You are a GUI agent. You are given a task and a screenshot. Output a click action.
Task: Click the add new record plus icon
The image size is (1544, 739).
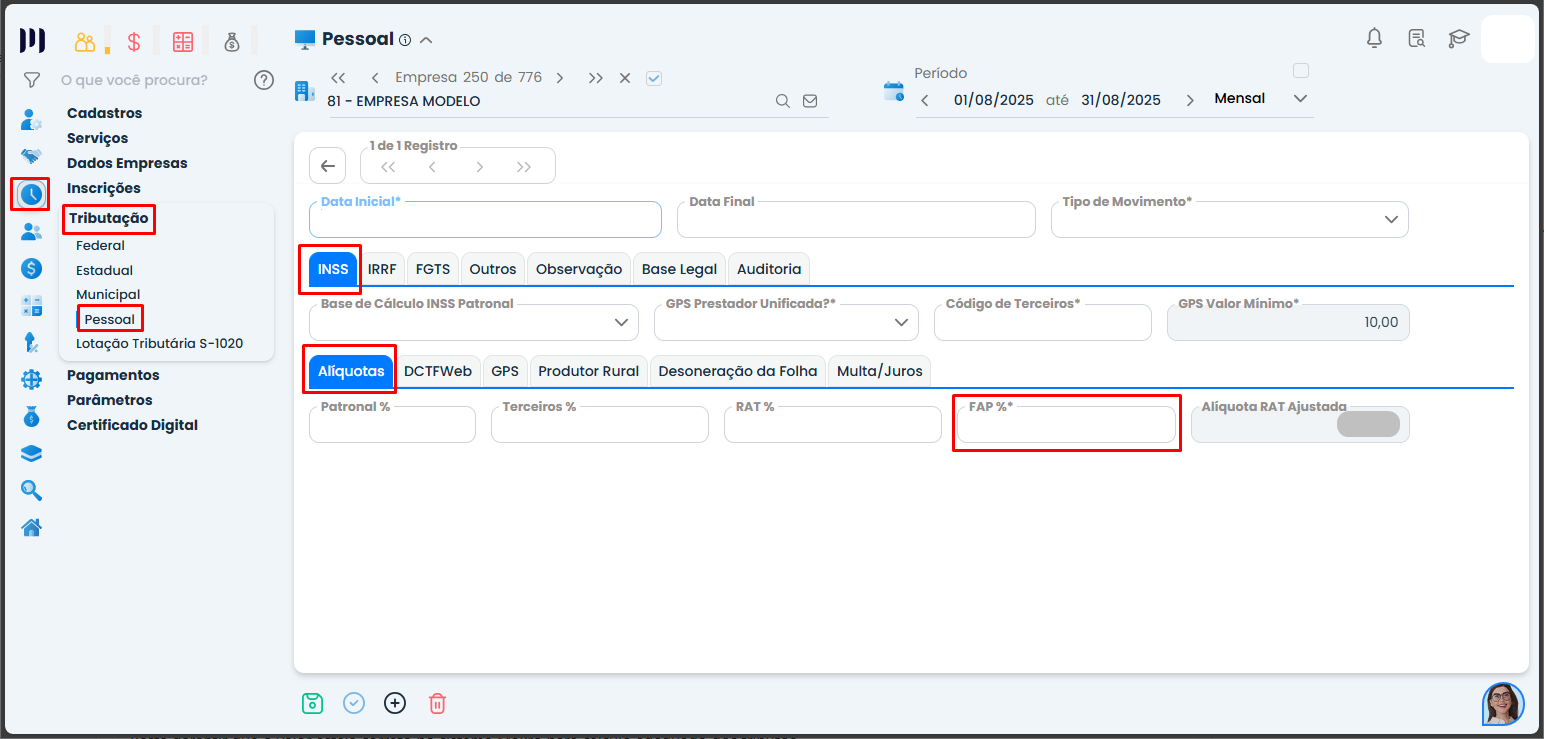[395, 703]
